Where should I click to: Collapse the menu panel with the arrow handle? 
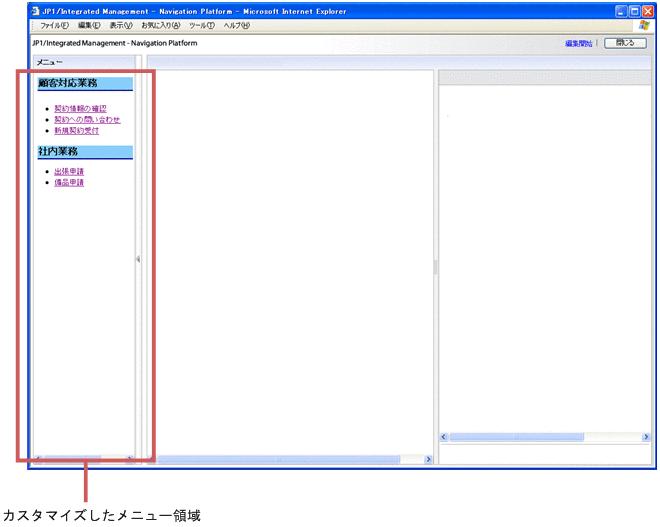coord(138,259)
